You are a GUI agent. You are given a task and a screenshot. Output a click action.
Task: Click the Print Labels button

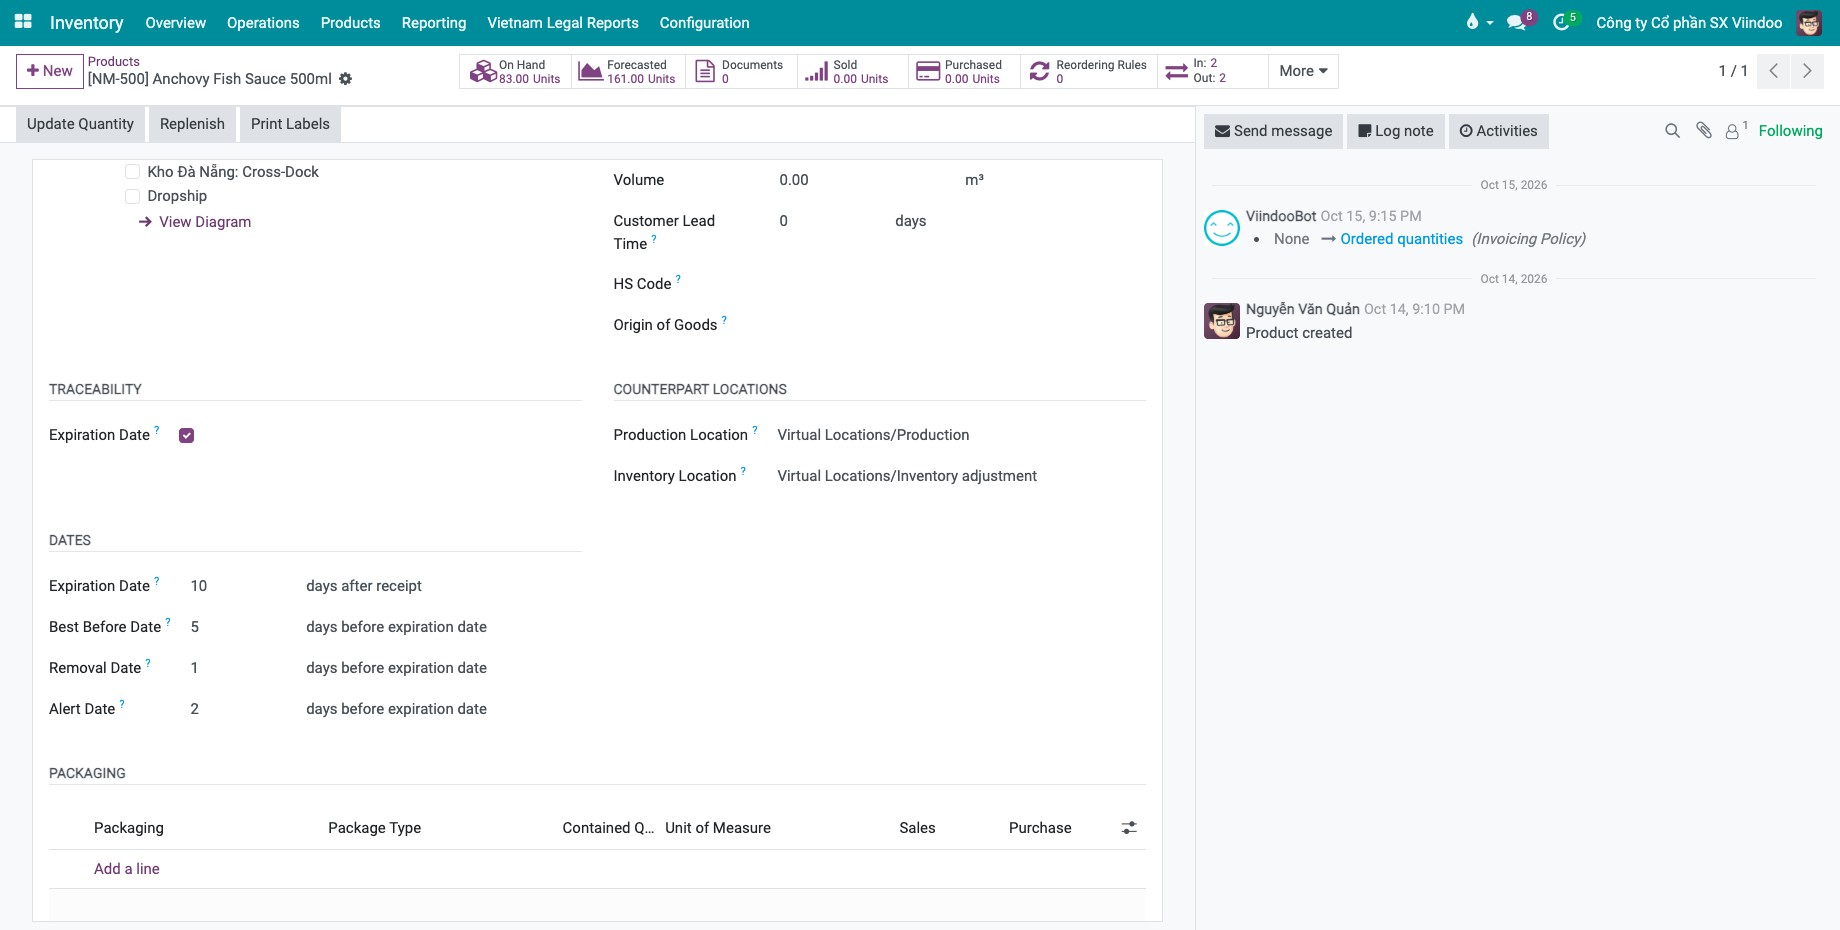pos(290,124)
